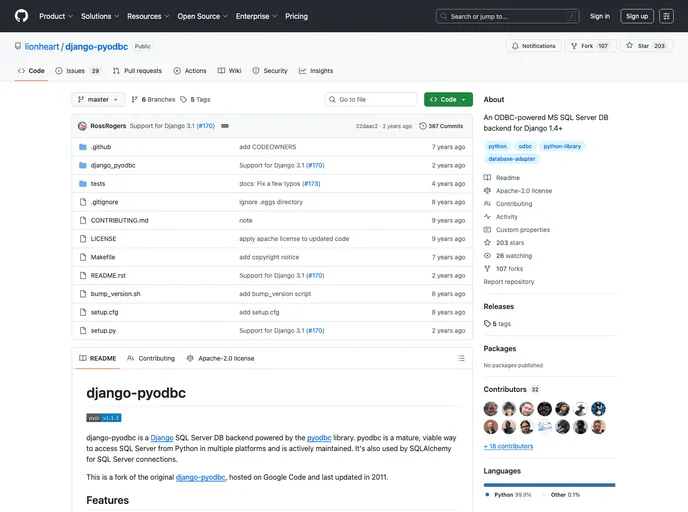Viewport: 688px width, 512px height.
Task: Click the Sign in link
Action: tap(599, 16)
